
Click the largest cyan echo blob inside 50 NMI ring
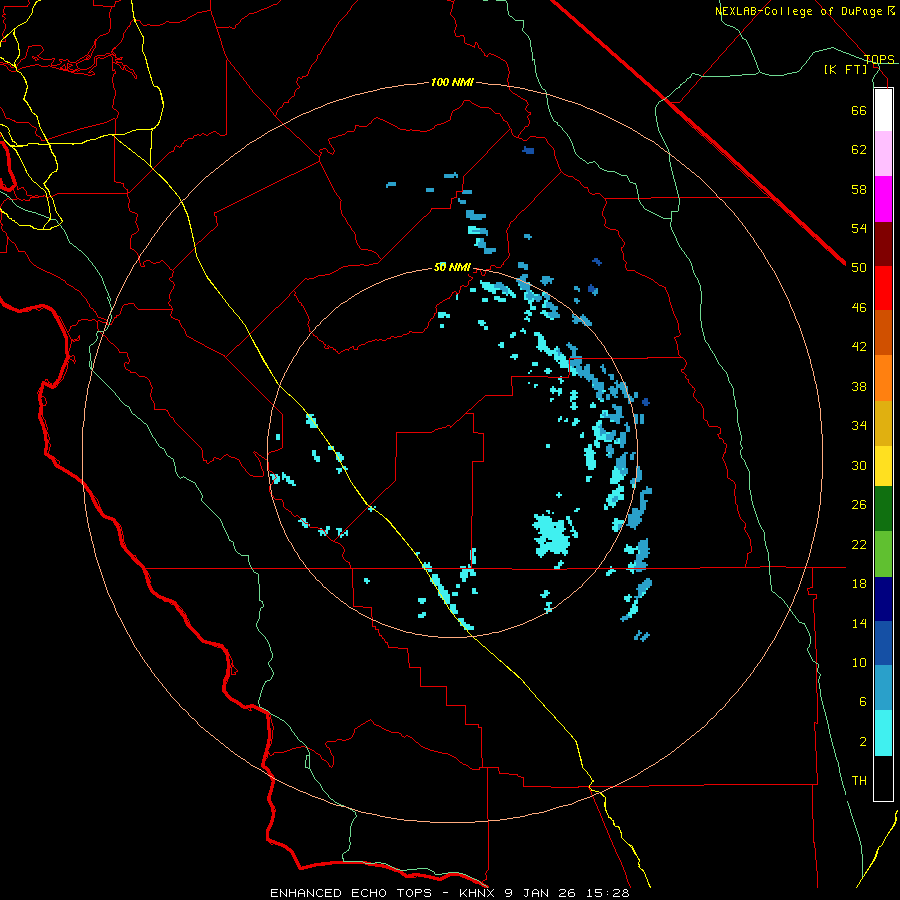coord(553,536)
